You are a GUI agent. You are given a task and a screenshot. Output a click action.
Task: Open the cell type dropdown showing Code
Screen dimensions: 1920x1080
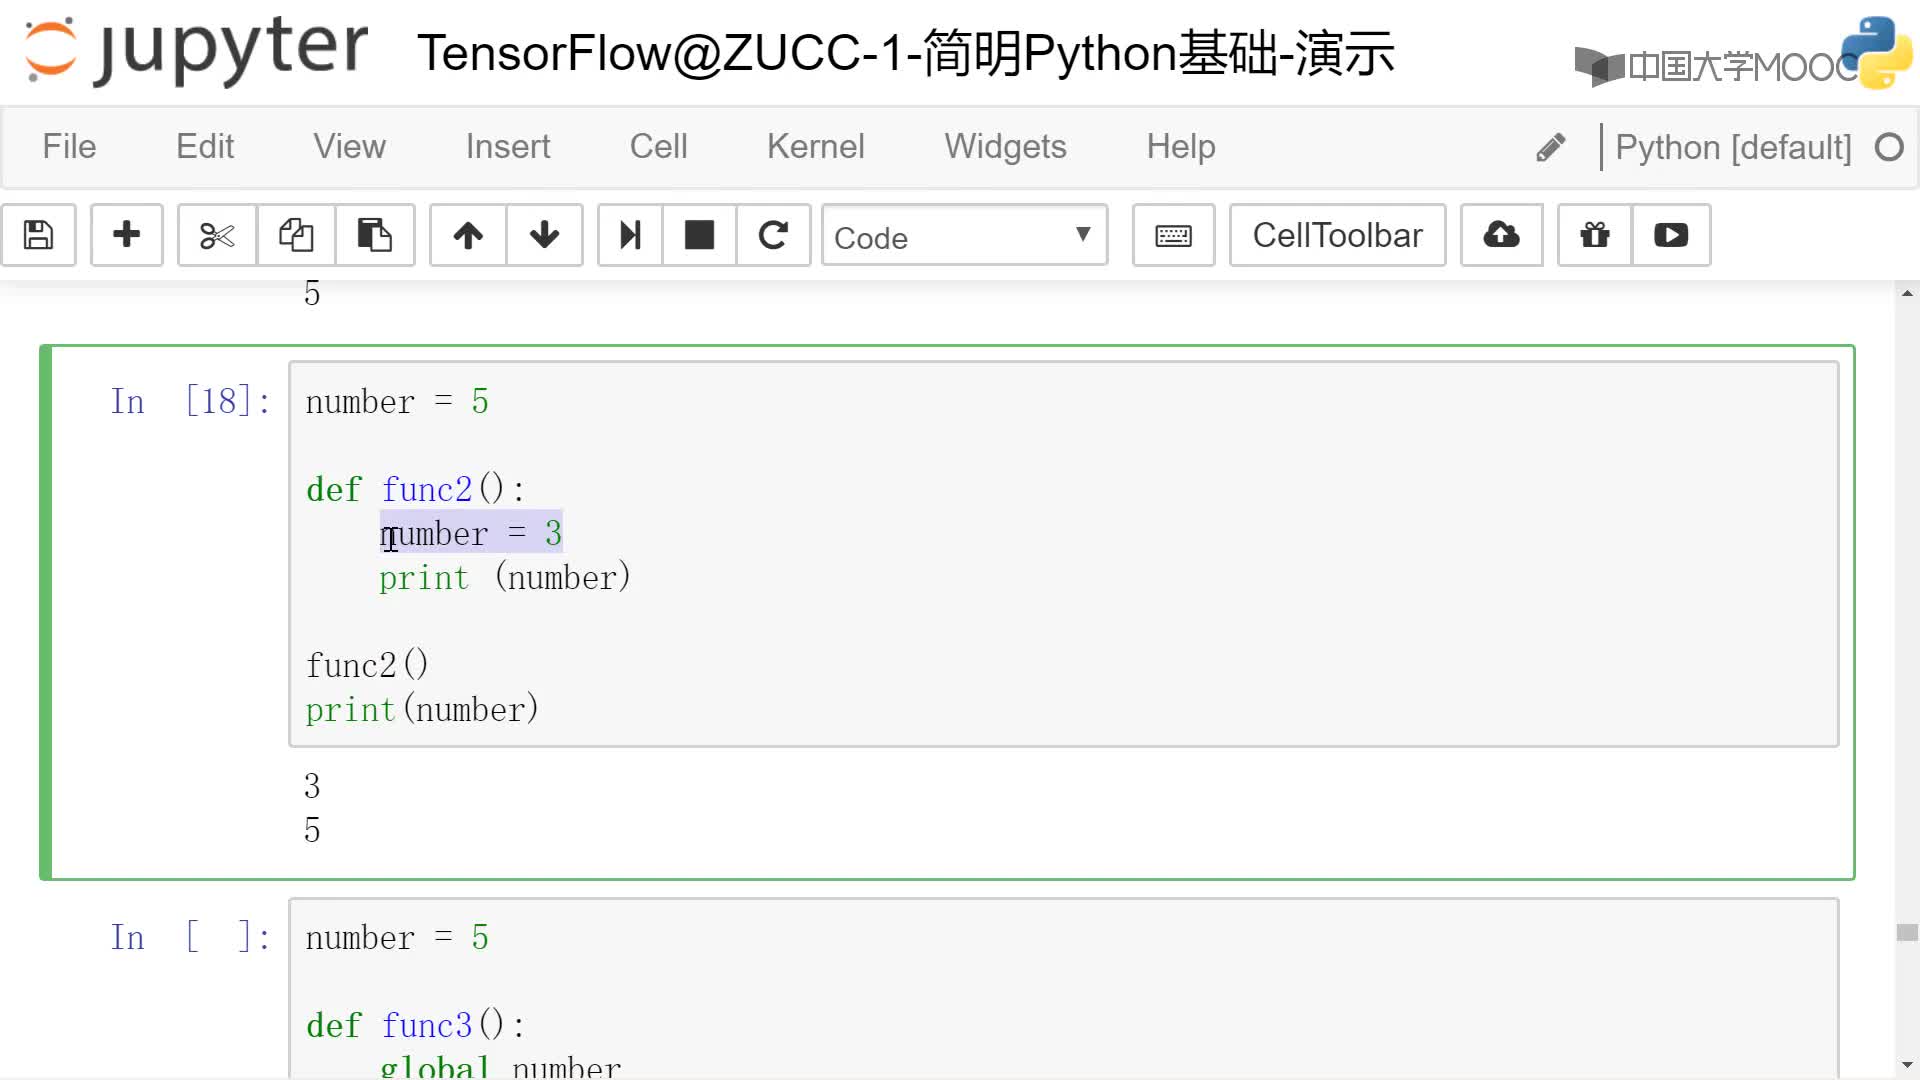(964, 236)
